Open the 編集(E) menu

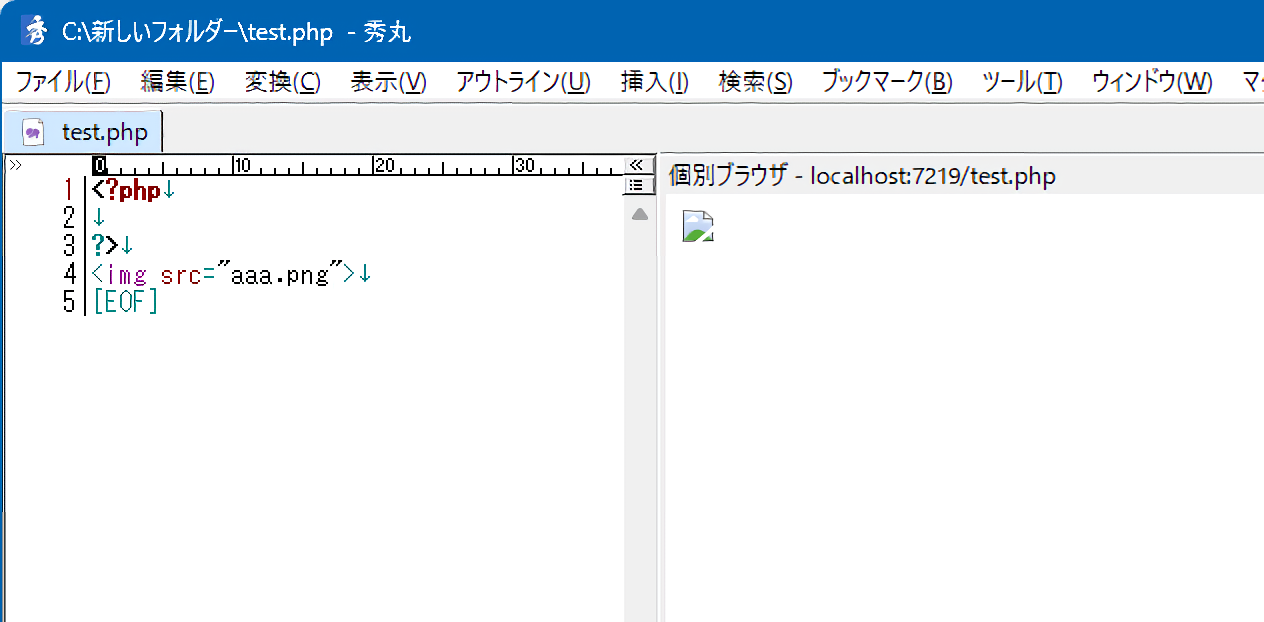pyautogui.click(x=177, y=82)
